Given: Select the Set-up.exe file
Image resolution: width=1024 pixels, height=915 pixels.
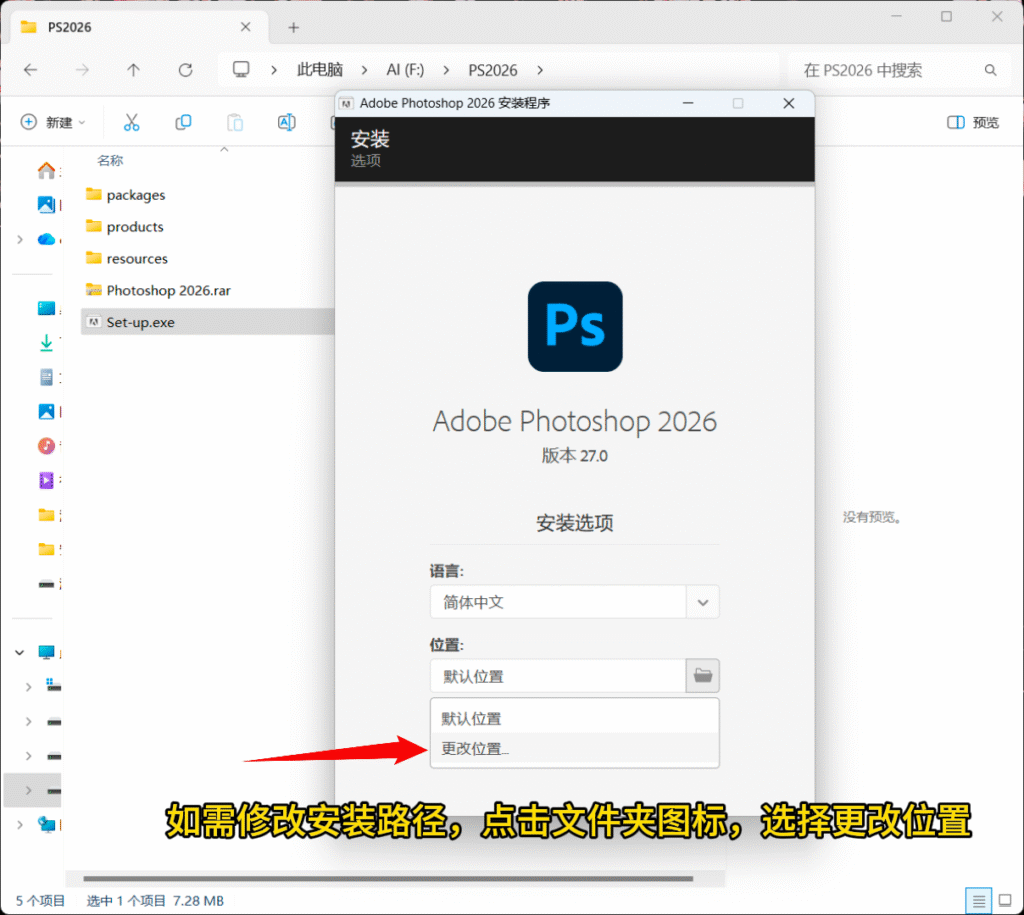Looking at the screenshot, I should pos(140,322).
